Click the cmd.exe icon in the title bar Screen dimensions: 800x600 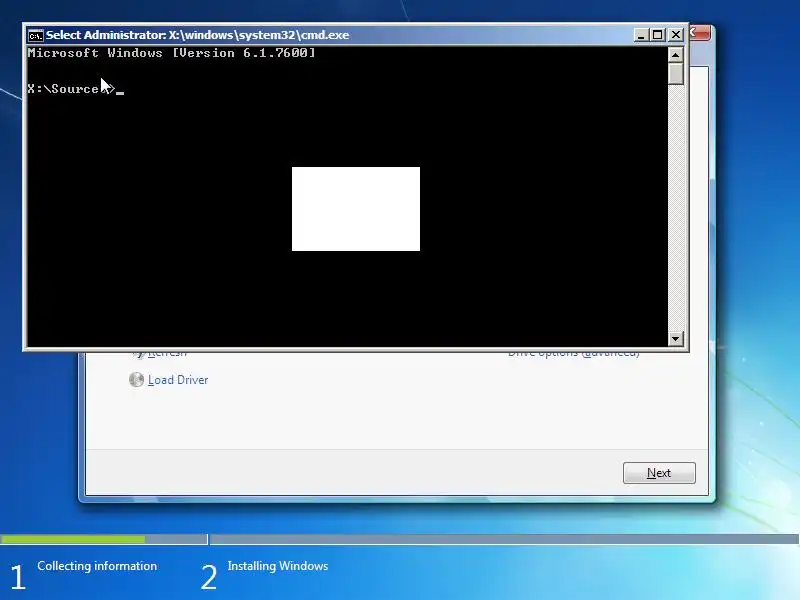pyautogui.click(x=36, y=35)
